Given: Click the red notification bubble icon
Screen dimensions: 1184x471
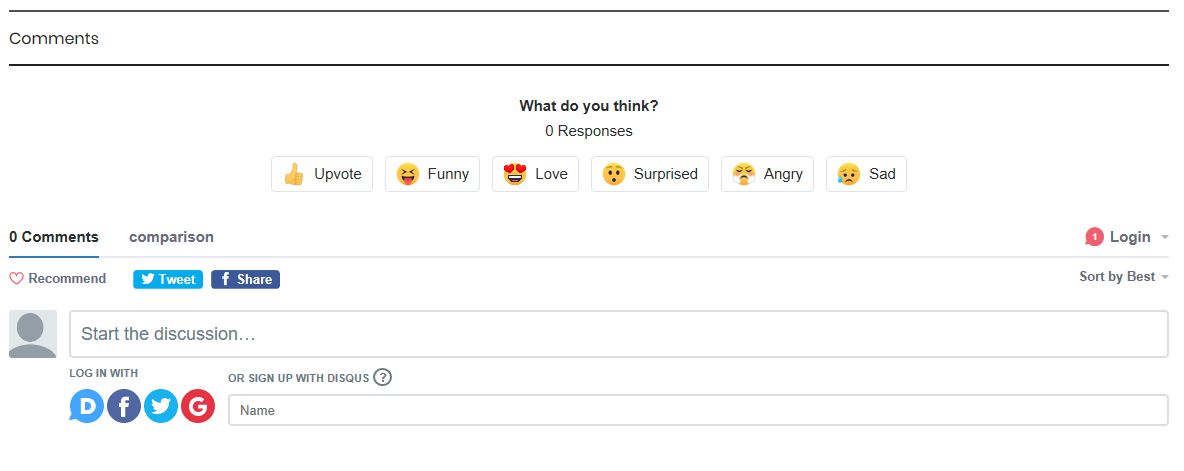Looking at the screenshot, I should tap(1094, 237).
